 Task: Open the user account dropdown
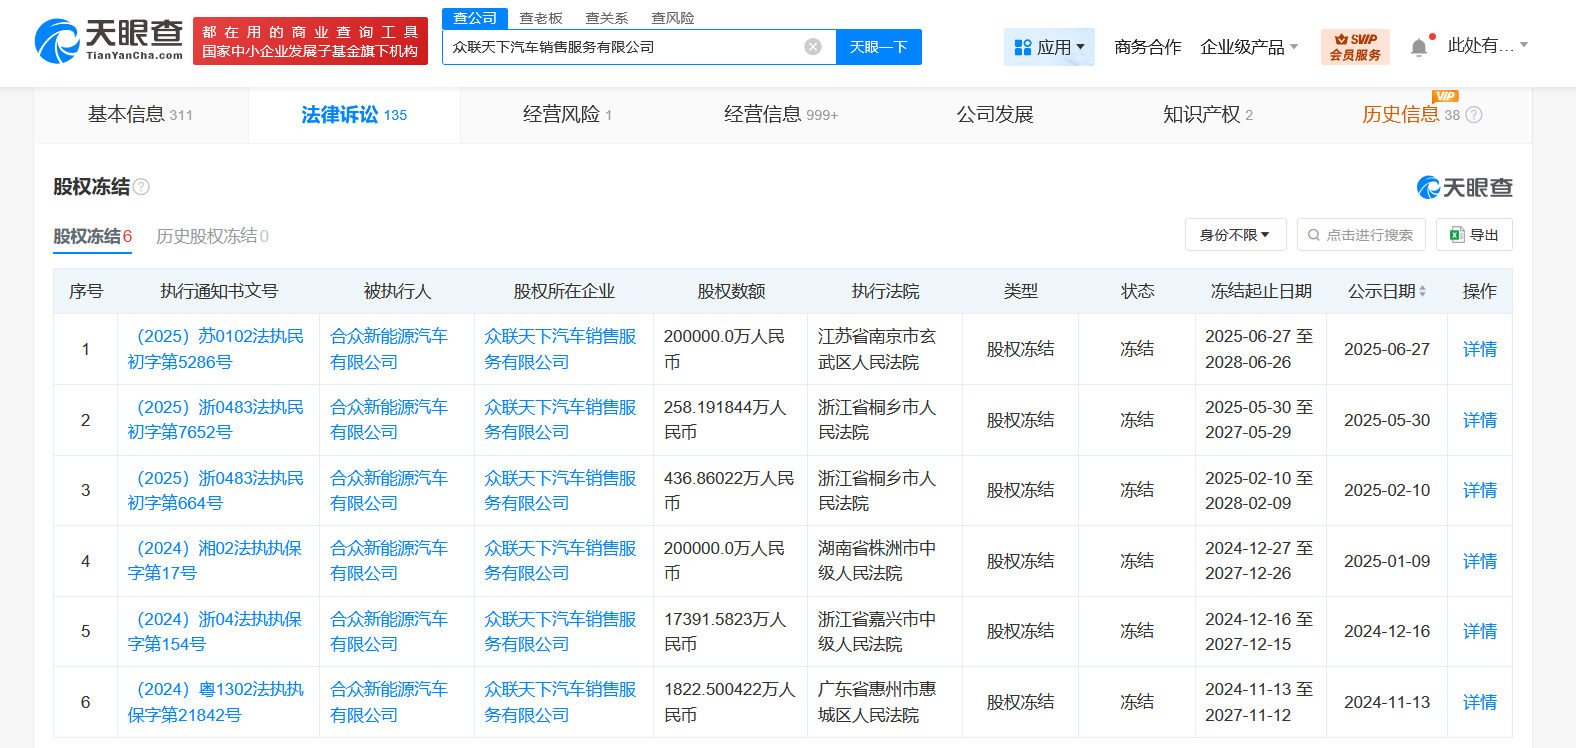pyautogui.click(x=1488, y=46)
